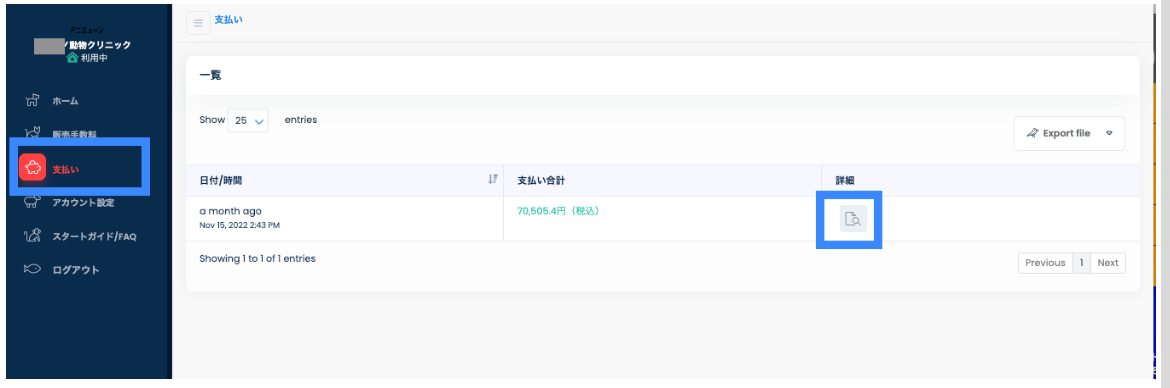
Task: Select page 1 in pagination
Action: point(1081,263)
